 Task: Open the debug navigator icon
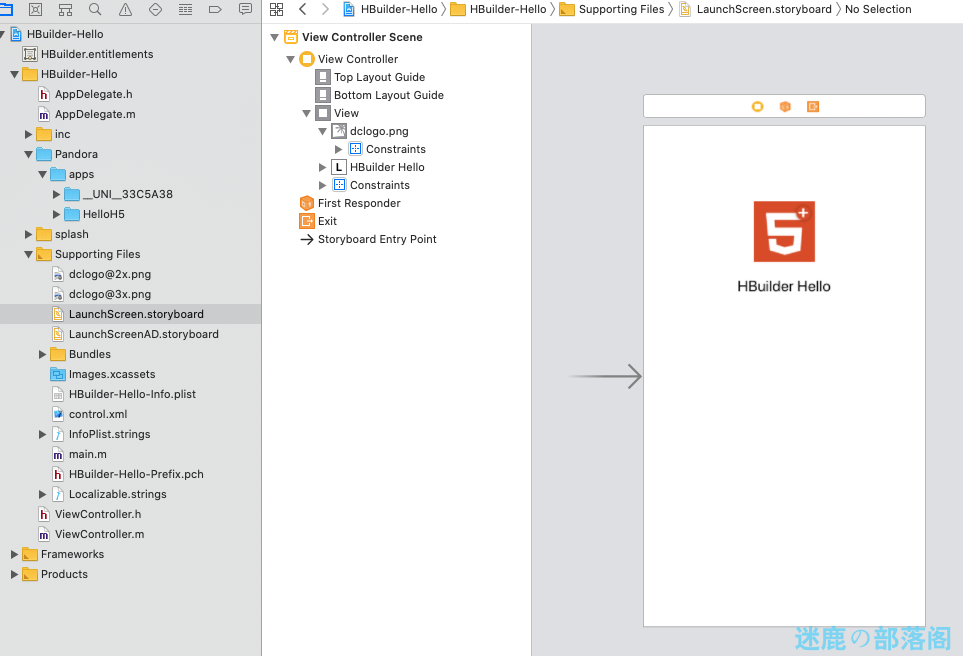185,9
